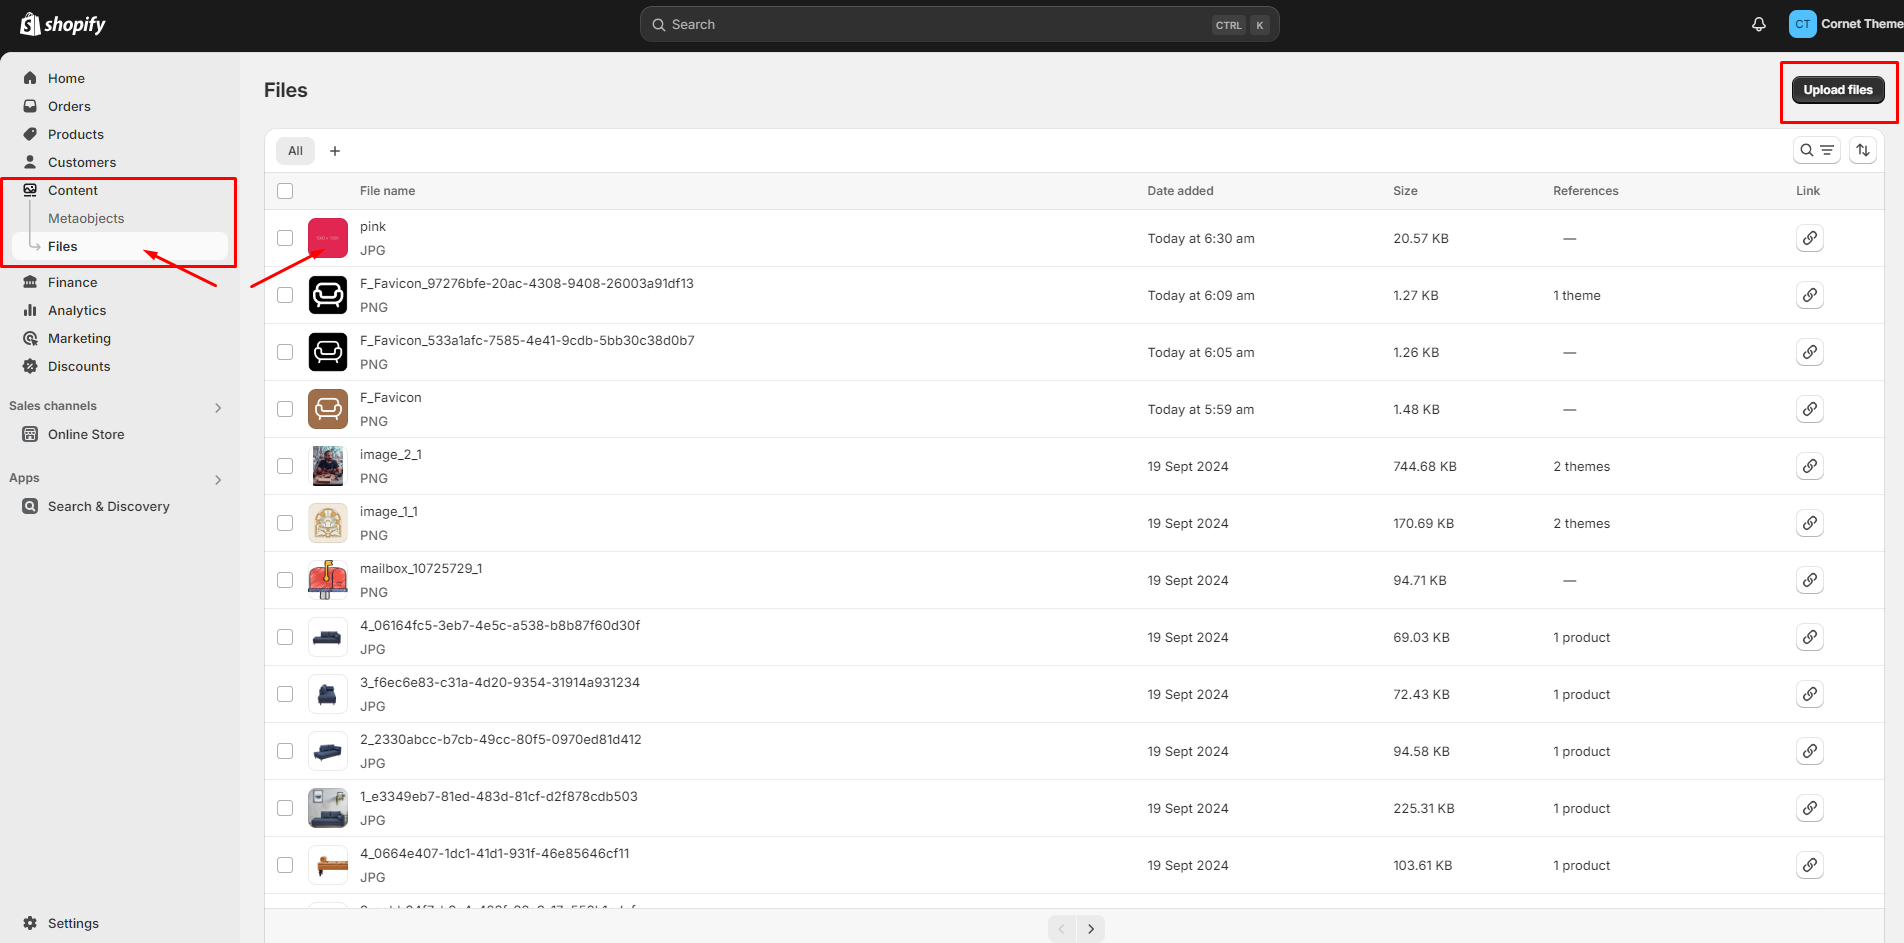Add new view with plus icon
The width and height of the screenshot is (1904, 943).
[x=335, y=151]
